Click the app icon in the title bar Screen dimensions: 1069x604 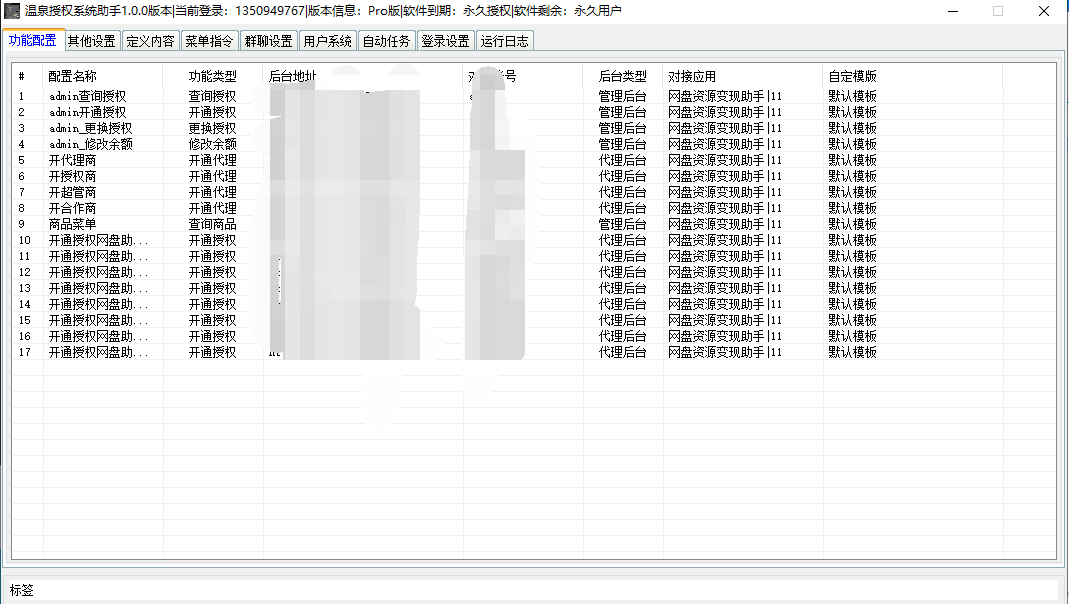pyautogui.click(x=13, y=11)
